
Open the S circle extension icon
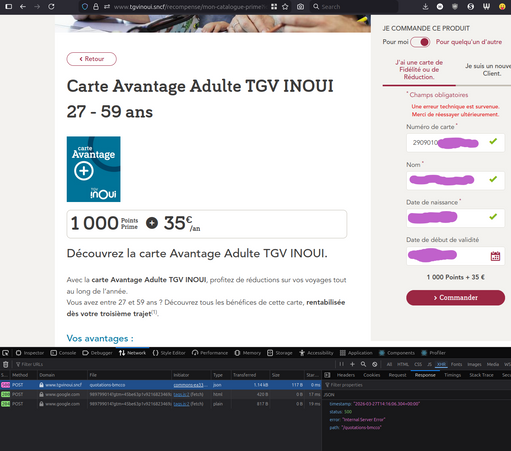pyautogui.click(x=470, y=6)
